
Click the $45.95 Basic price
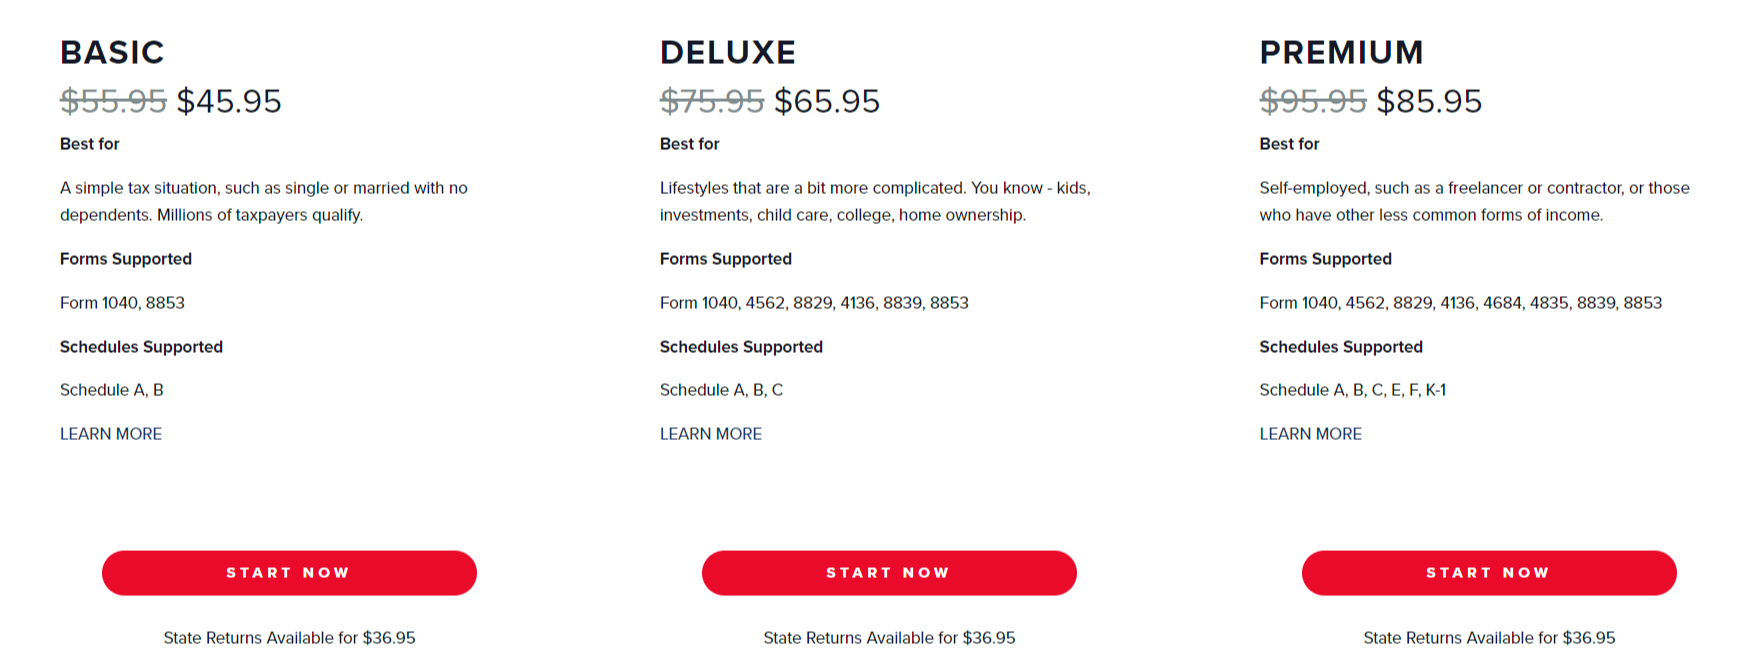229,100
